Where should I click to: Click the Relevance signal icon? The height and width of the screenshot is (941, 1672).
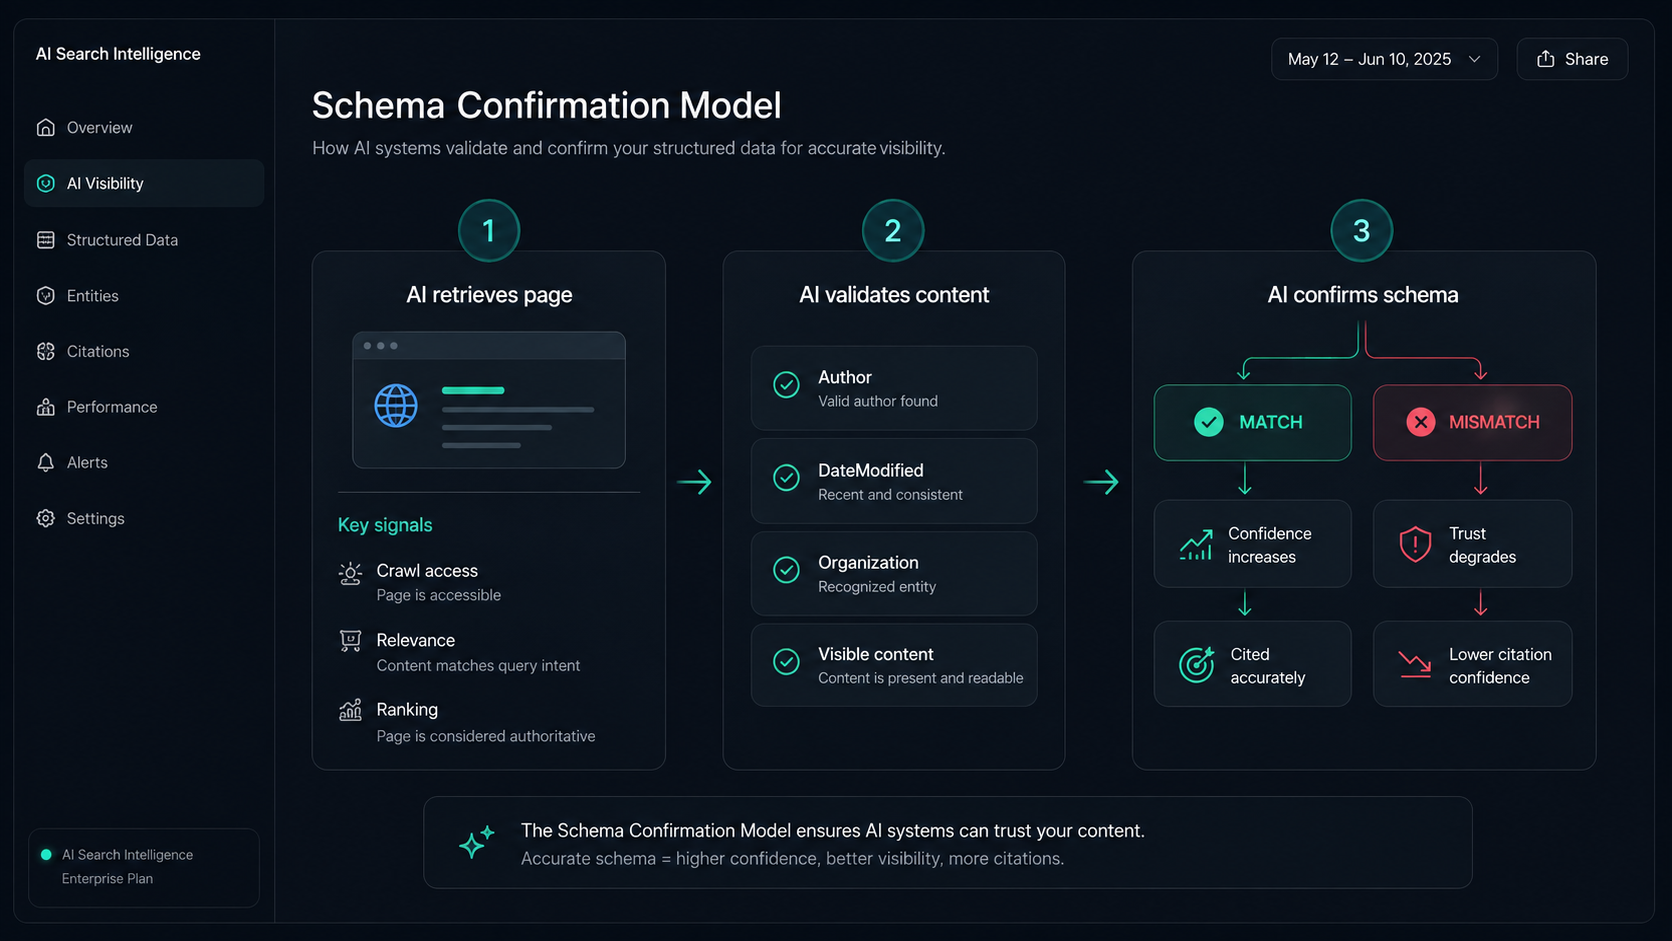point(350,641)
